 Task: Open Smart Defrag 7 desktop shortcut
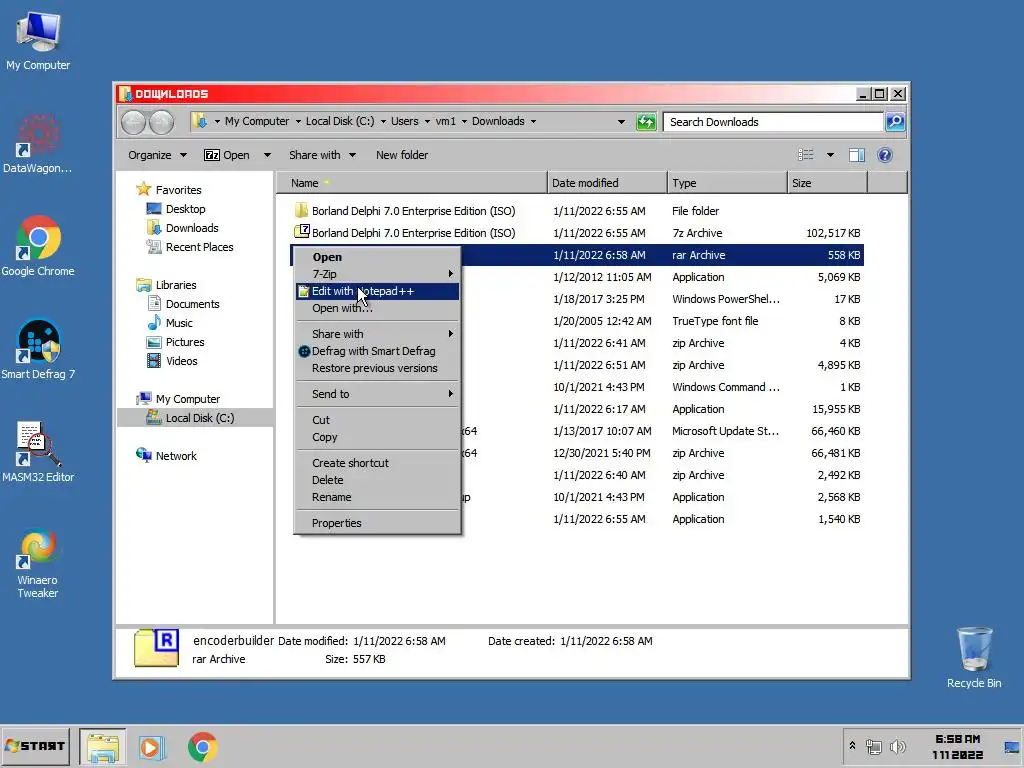coord(38,349)
